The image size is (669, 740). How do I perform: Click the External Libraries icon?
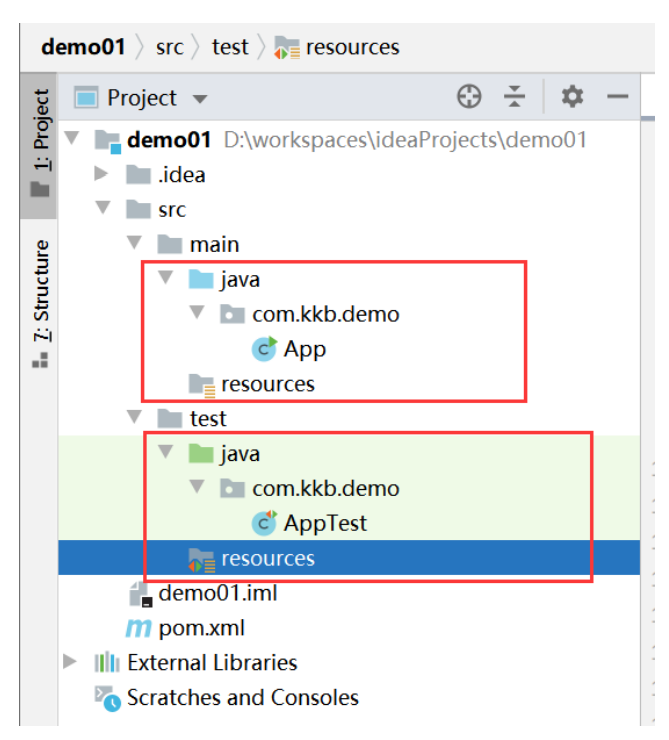(107, 663)
